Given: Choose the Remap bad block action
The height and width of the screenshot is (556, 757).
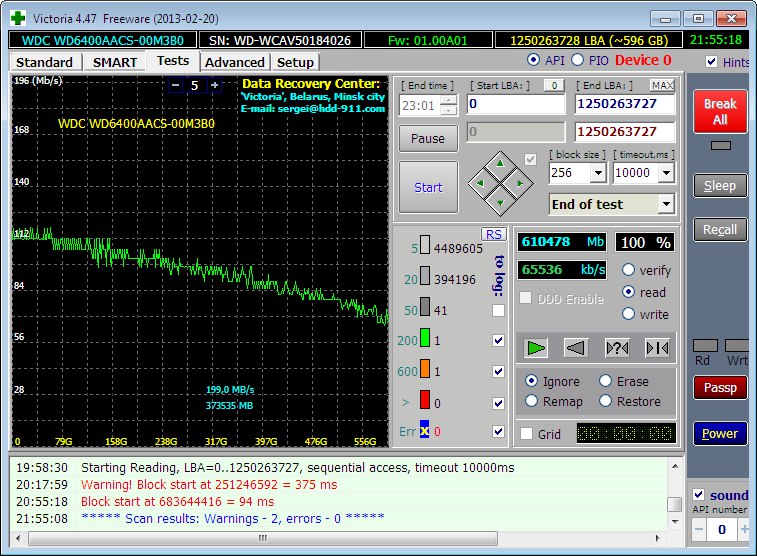Looking at the screenshot, I should point(531,401).
